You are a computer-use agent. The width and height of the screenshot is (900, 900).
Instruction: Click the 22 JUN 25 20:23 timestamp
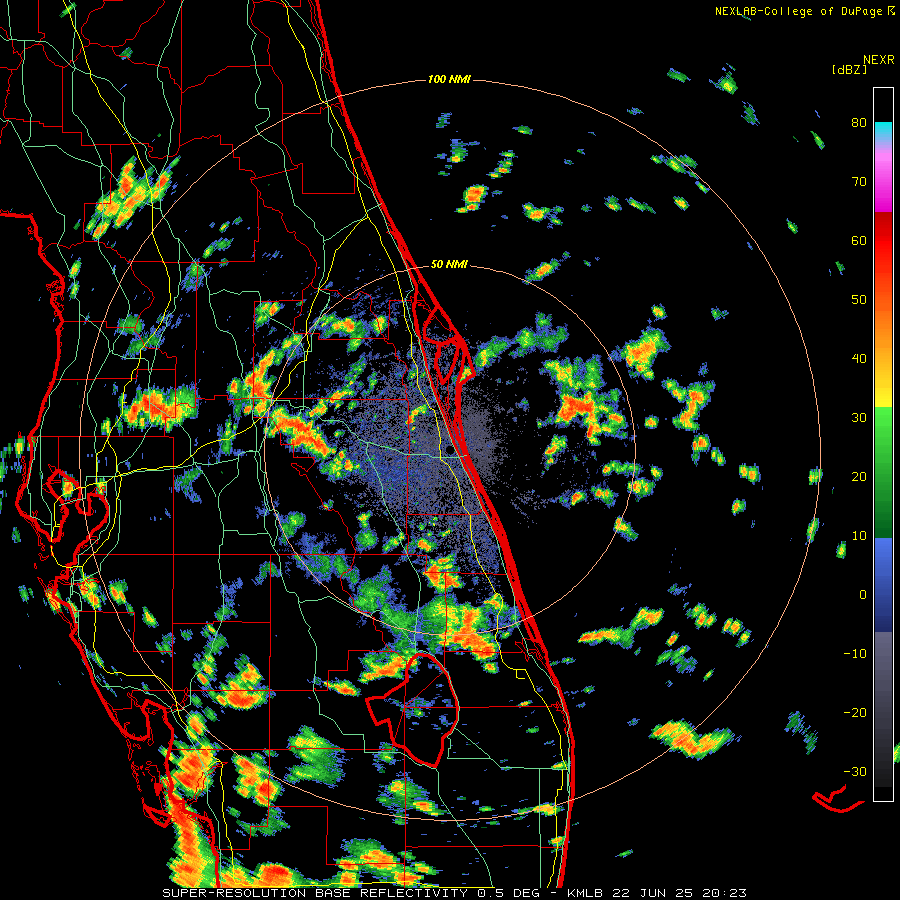678,893
